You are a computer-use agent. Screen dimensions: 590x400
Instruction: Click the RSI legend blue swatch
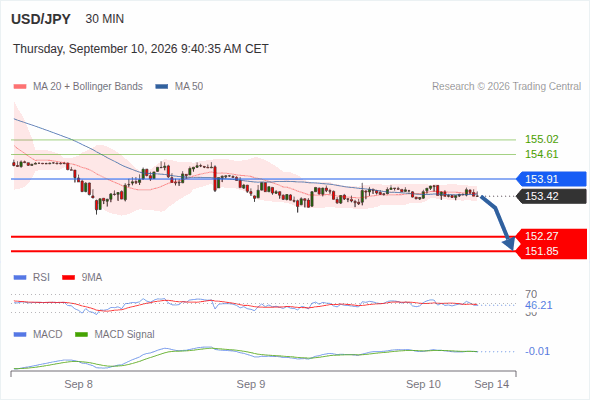[x=20, y=278]
